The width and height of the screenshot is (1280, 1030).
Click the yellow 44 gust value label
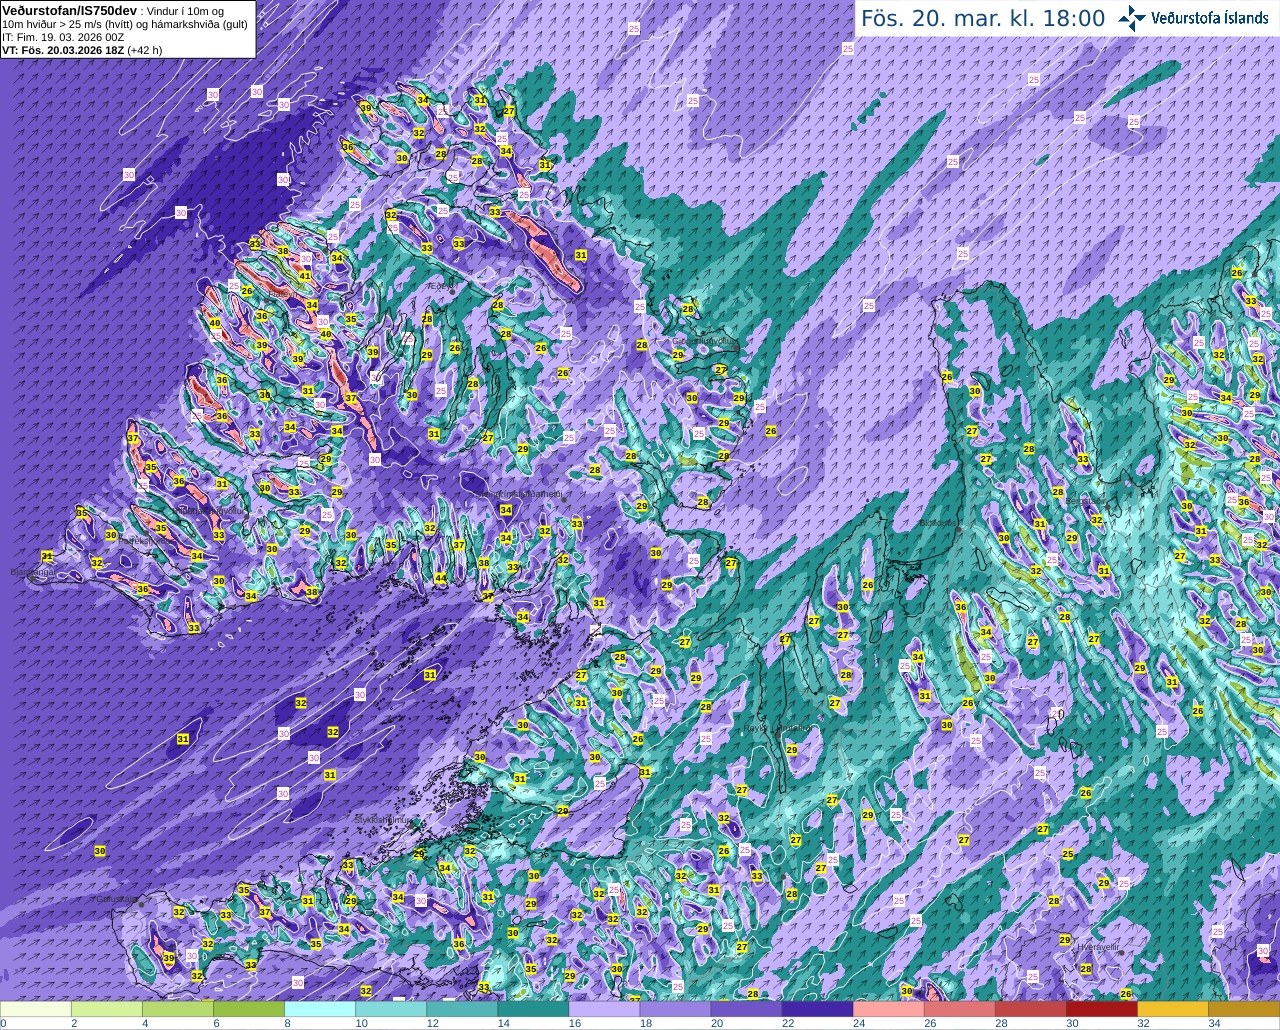[441, 578]
